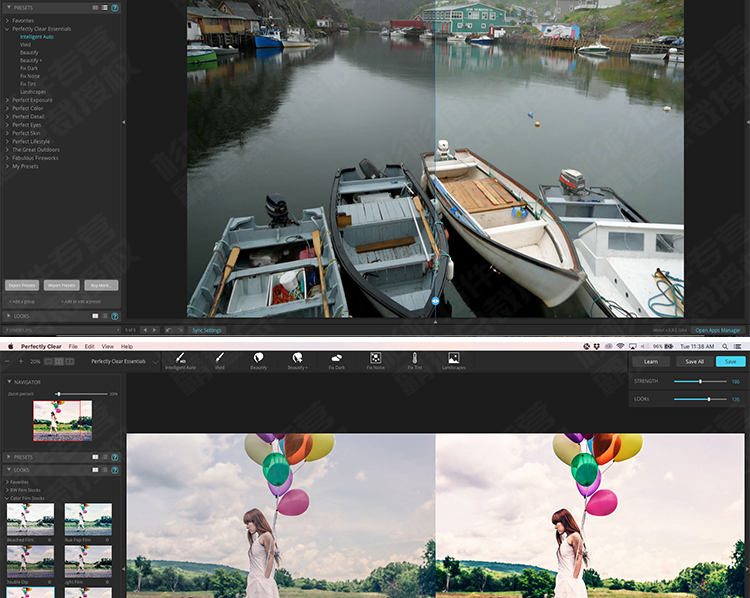The image size is (750, 598).
Task: Open Perfectly Clear Essentials preset dropdown
Action: (x=124, y=362)
